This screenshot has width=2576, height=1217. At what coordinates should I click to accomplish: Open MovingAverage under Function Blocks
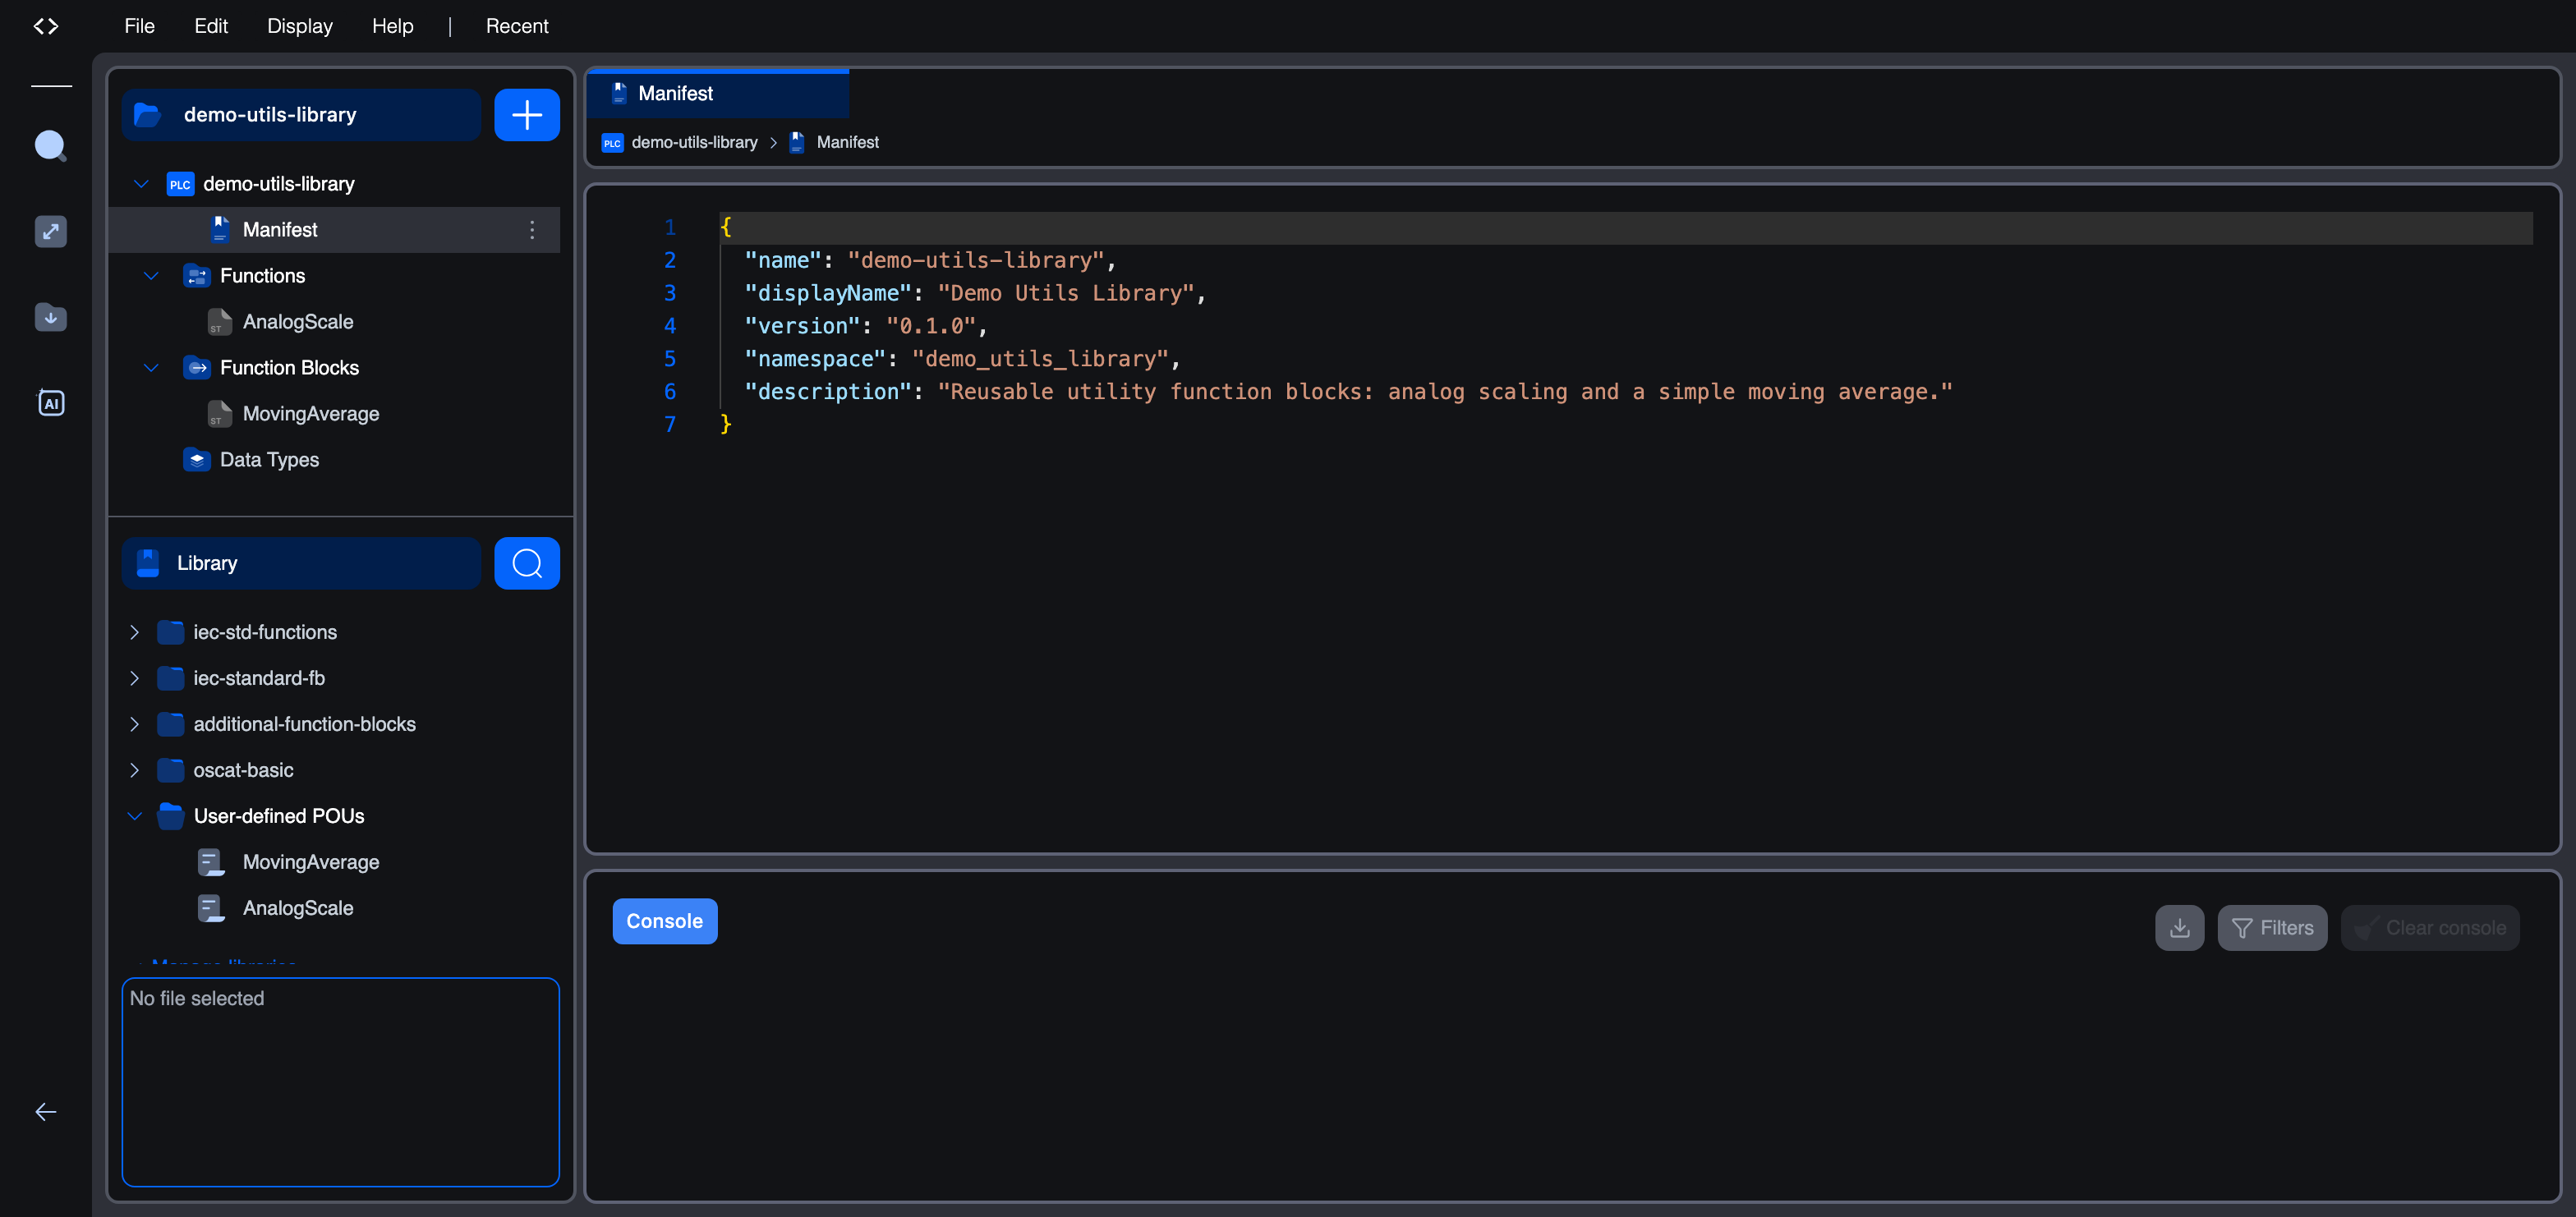311,414
